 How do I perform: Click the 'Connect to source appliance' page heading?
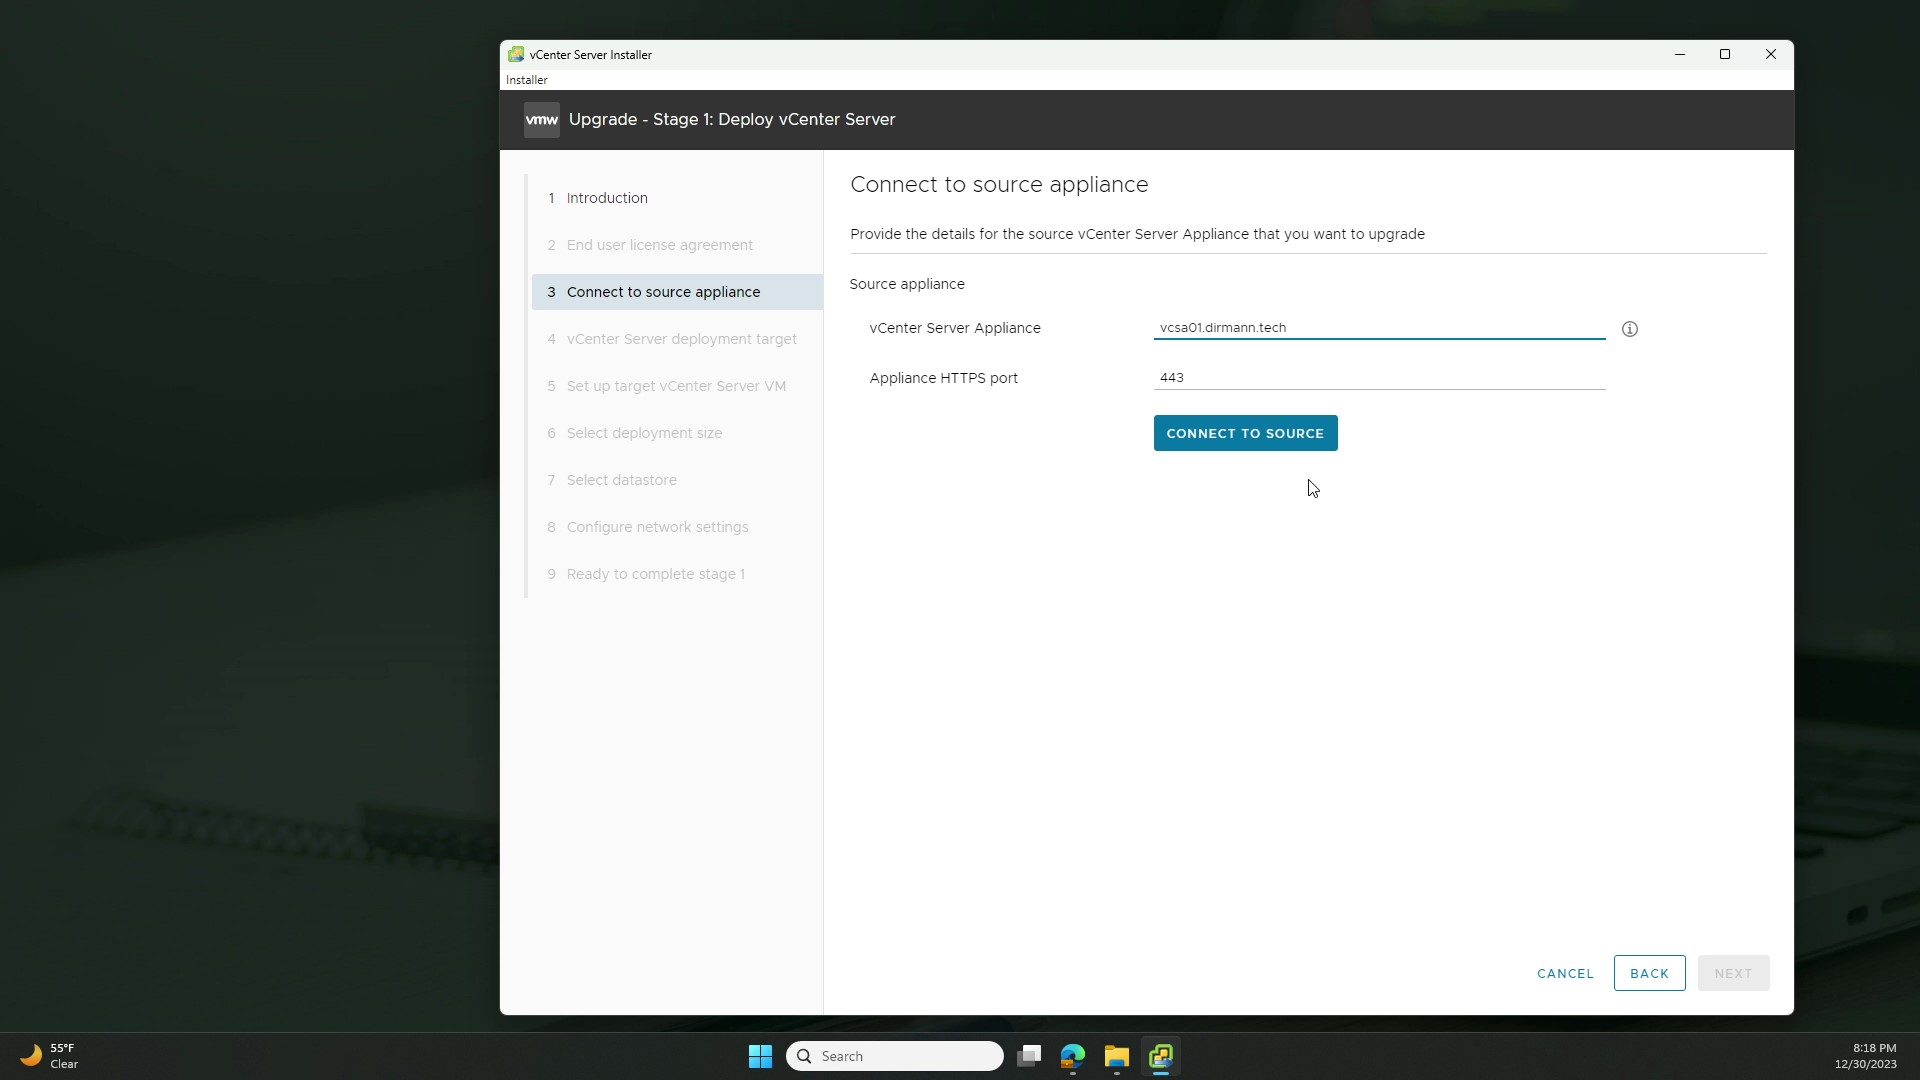click(x=999, y=185)
